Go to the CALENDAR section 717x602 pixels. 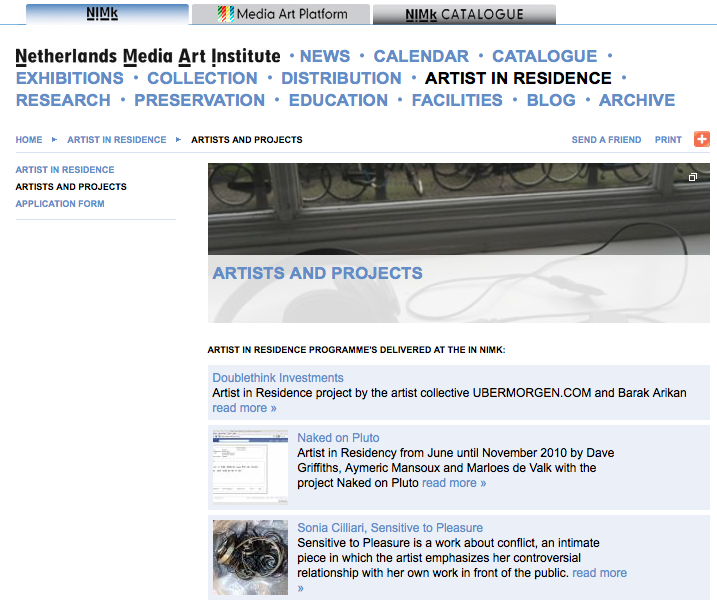[x=421, y=56]
